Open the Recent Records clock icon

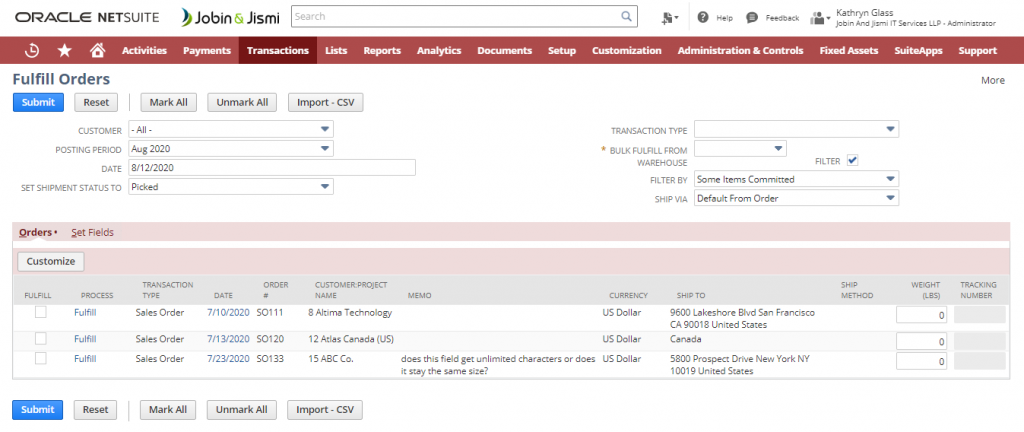pyautogui.click(x=32, y=50)
